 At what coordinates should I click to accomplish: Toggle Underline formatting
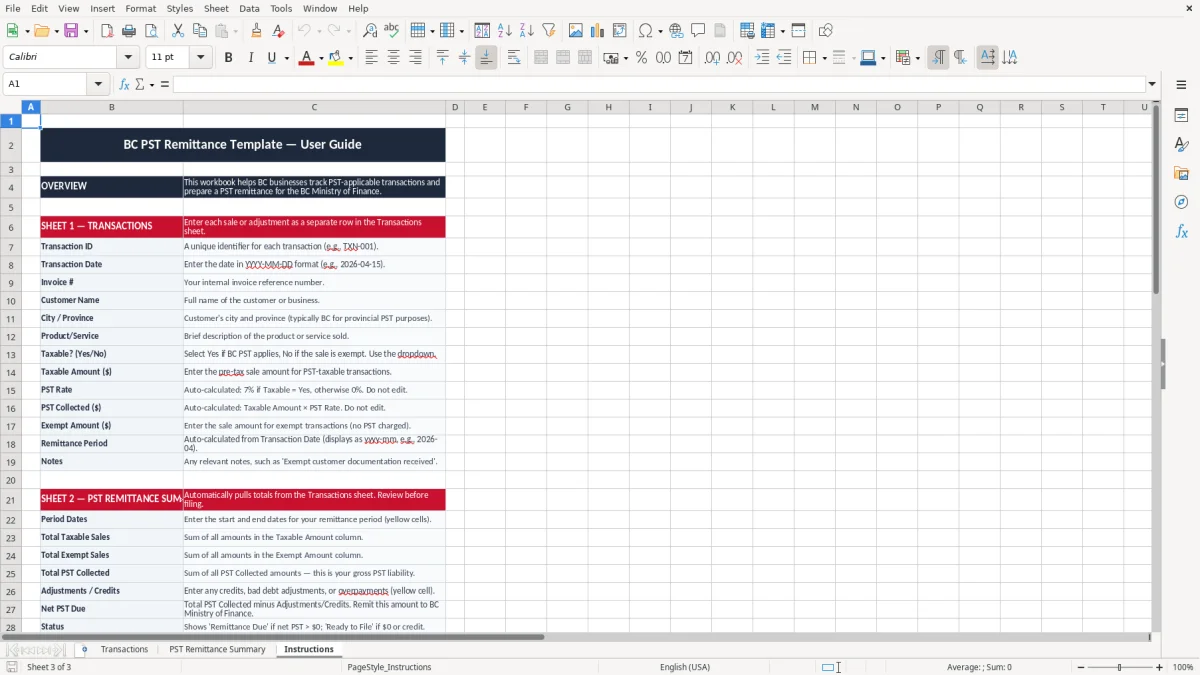click(272, 58)
